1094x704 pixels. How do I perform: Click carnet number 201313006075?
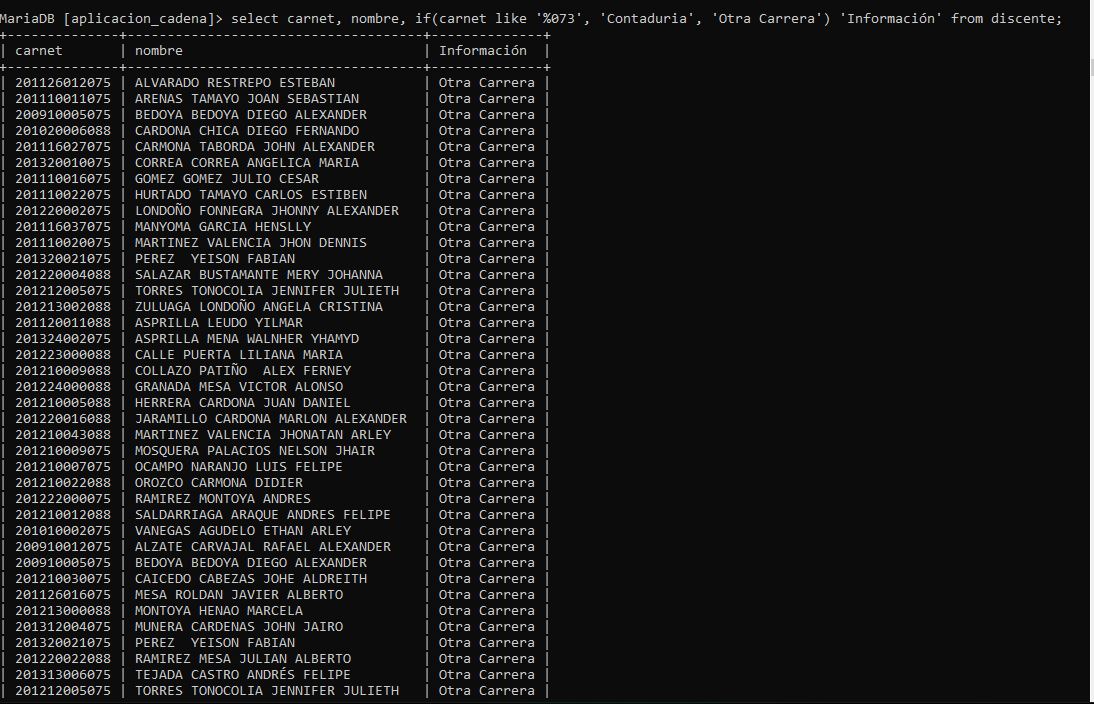[63, 675]
